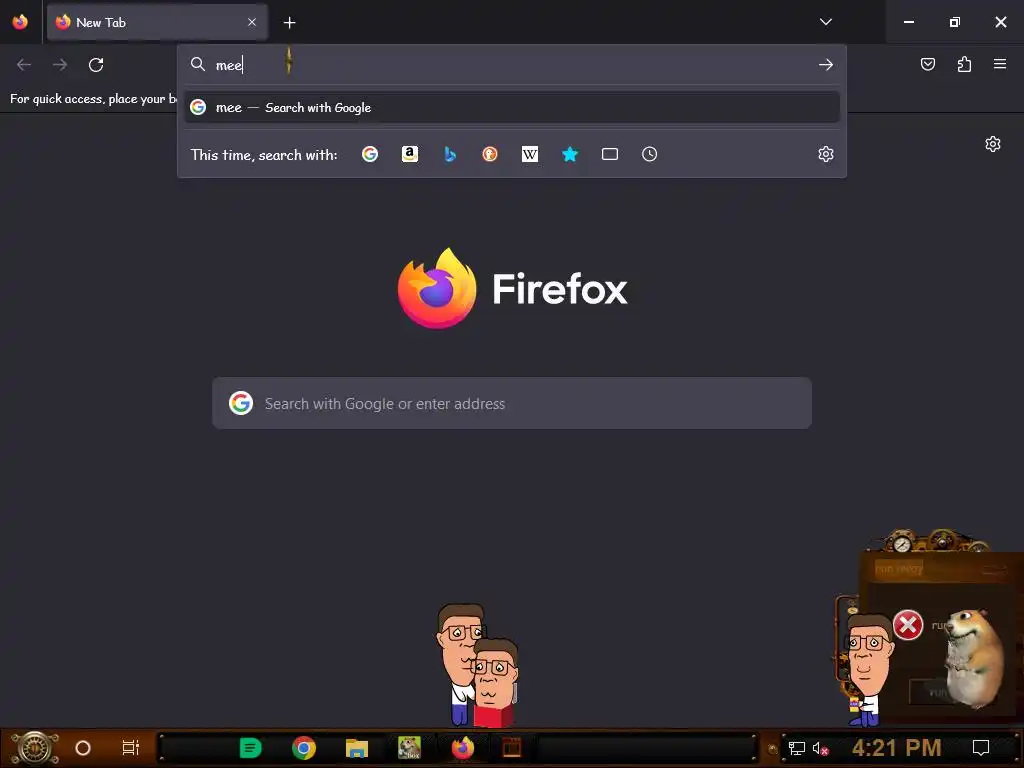Search this time with DuckDuckGo

tap(490, 154)
